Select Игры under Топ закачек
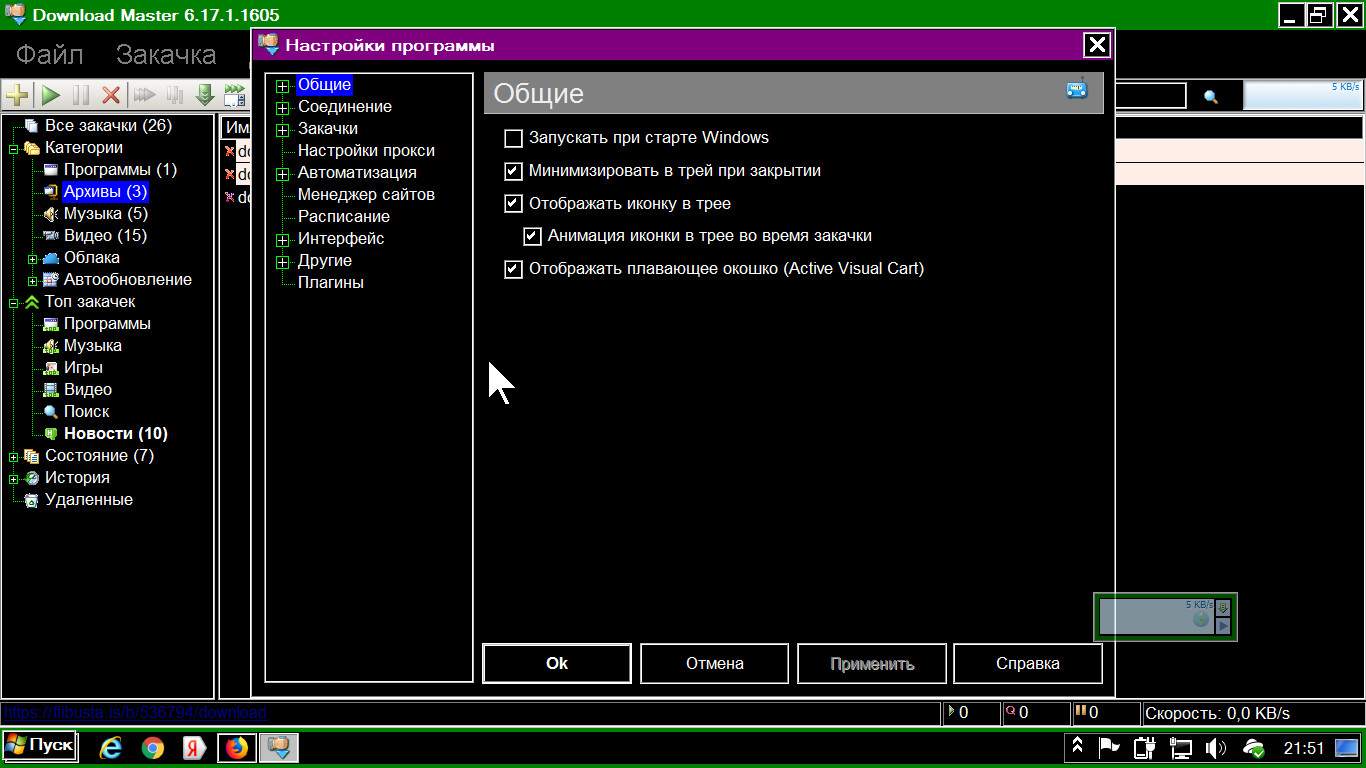Screen dimensions: 1366x768 click(83, 368)
